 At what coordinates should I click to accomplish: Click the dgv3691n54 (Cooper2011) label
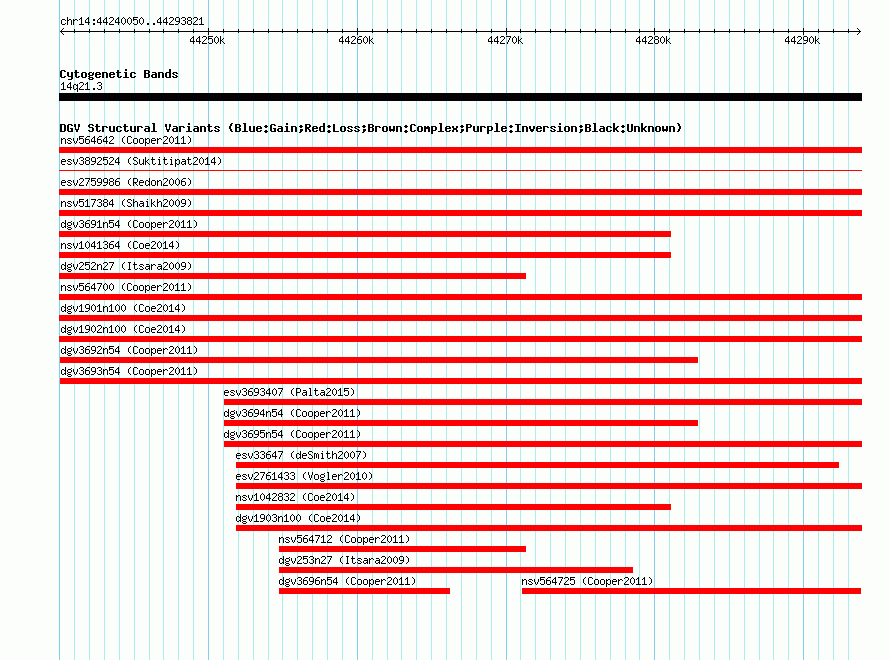click(x=129, y=224)
